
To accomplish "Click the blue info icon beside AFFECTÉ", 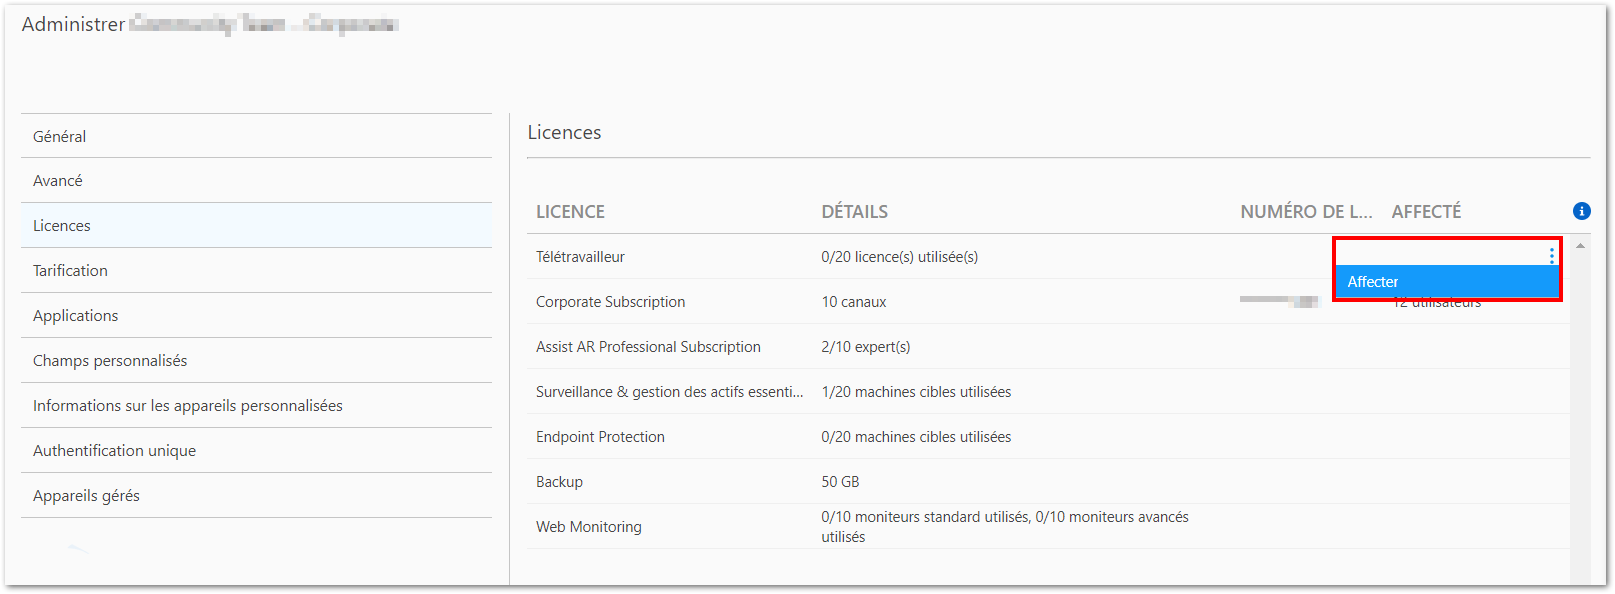I will click(x=1581, y=211).
